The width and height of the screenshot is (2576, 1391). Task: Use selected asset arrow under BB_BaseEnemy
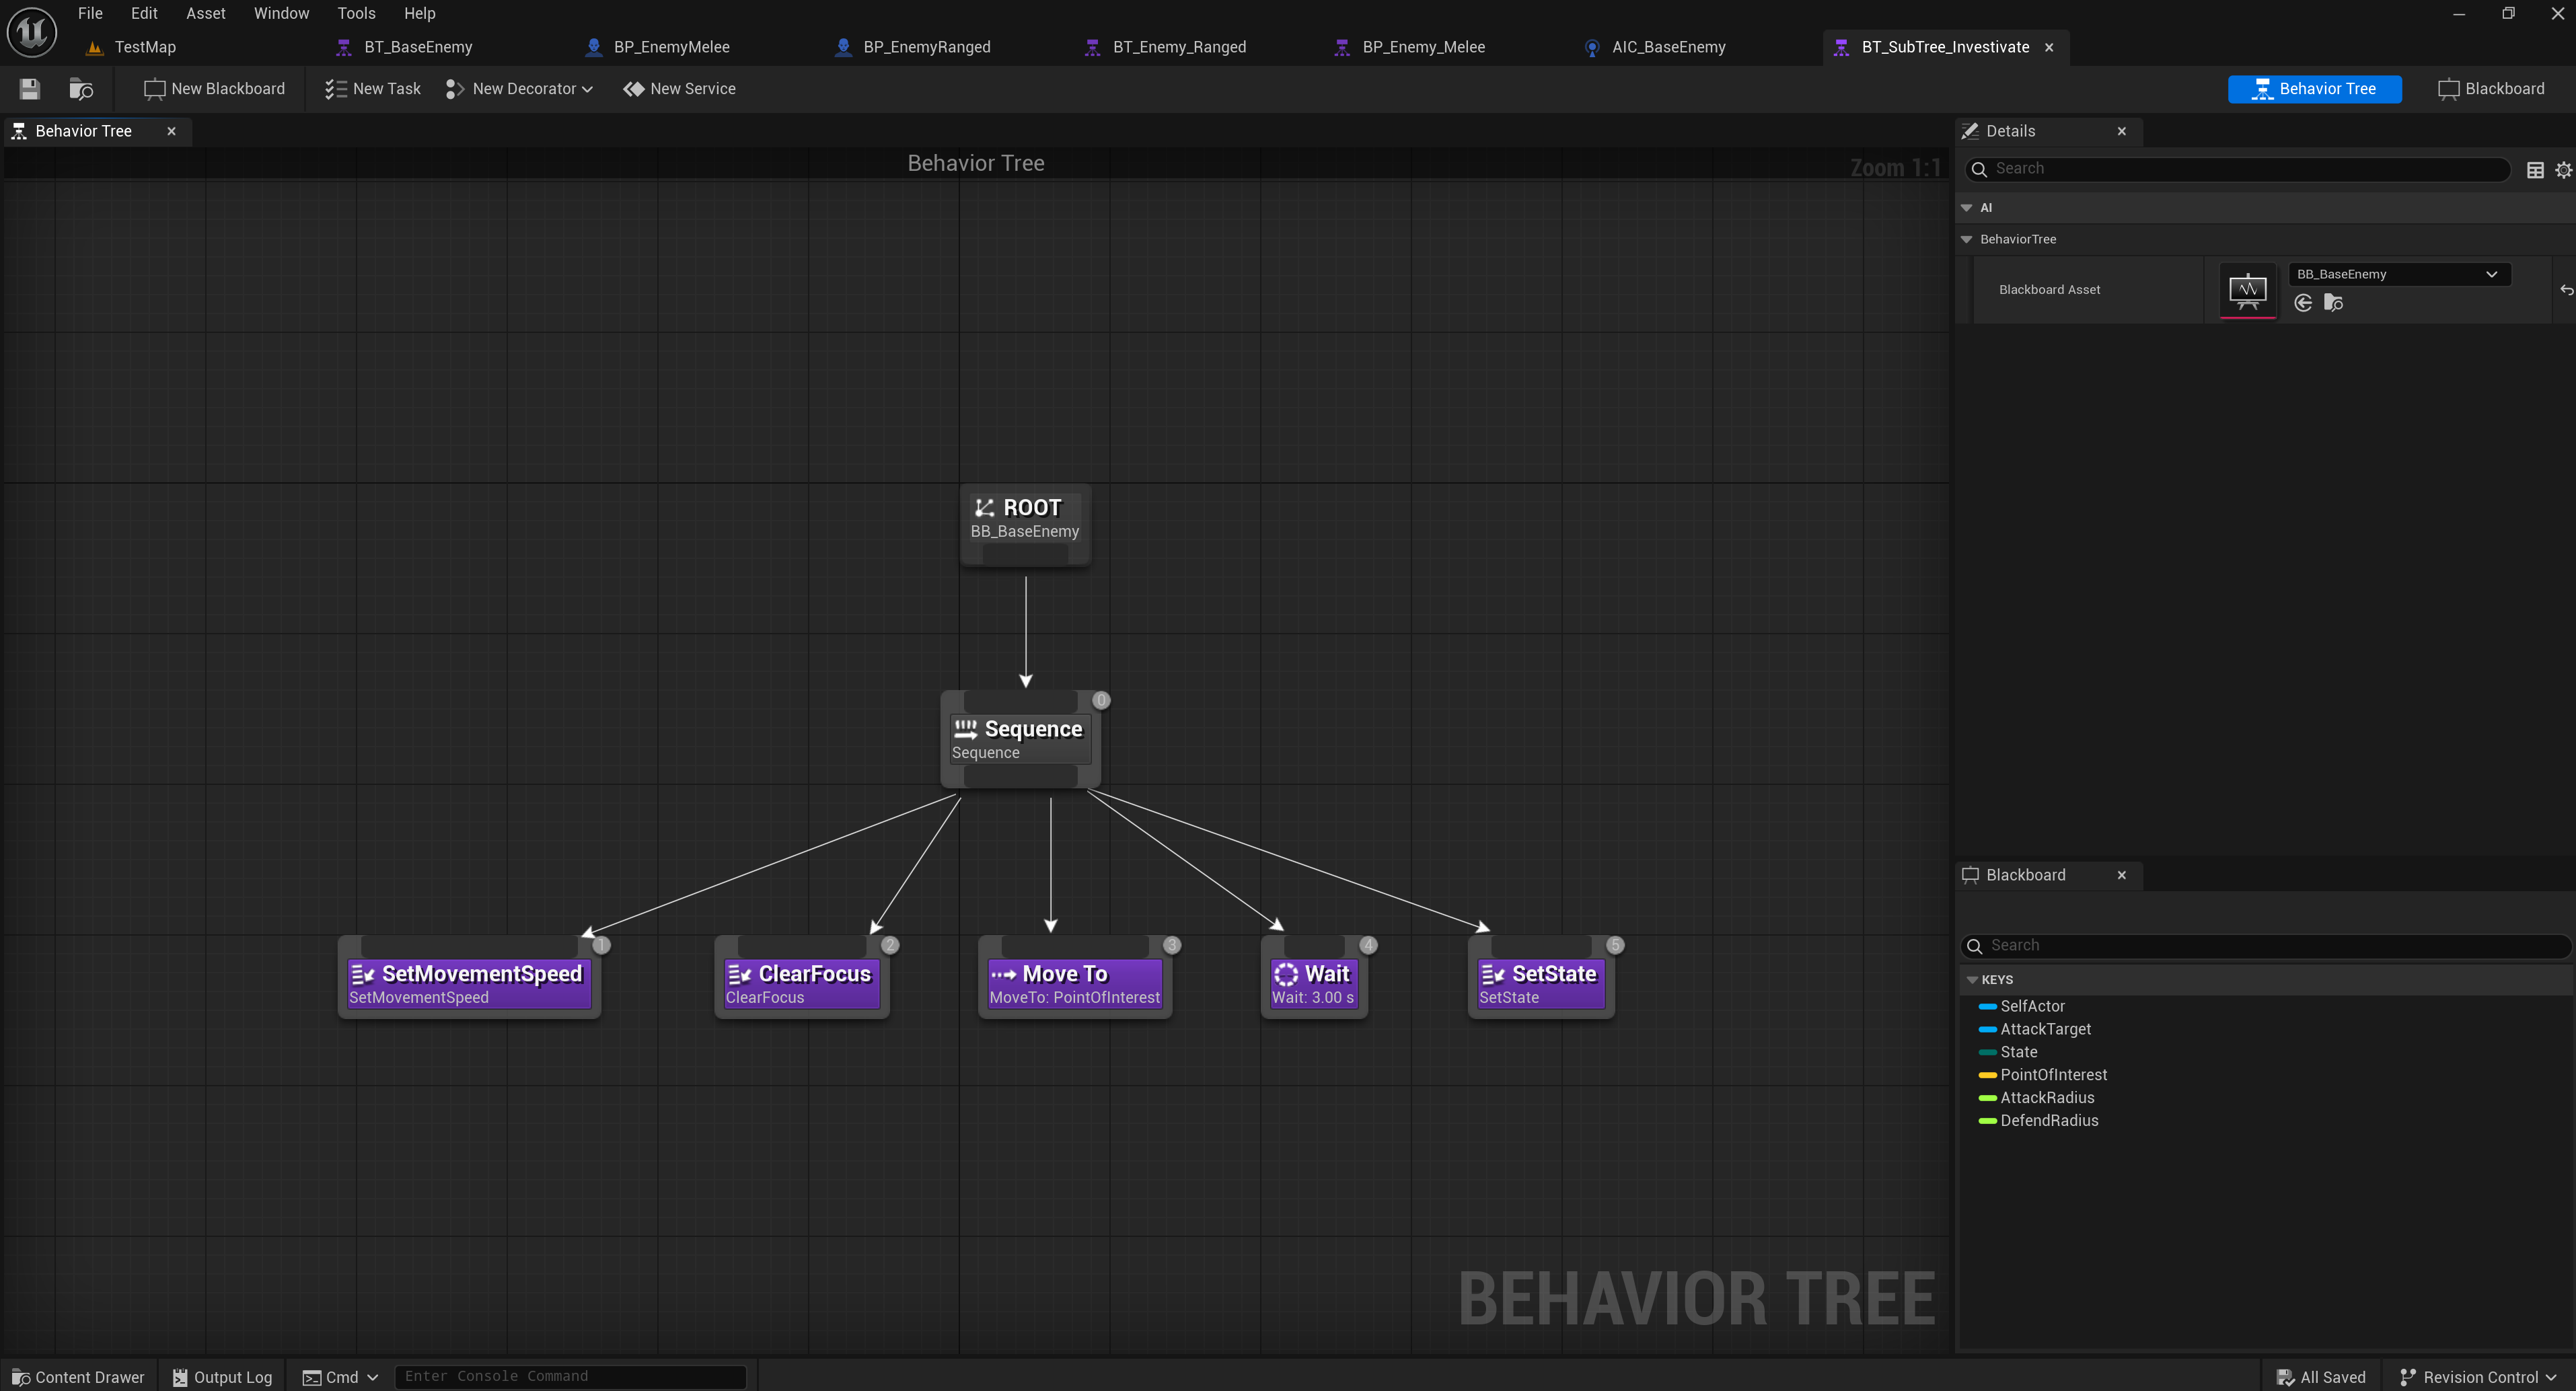[x=2303, y=303]
